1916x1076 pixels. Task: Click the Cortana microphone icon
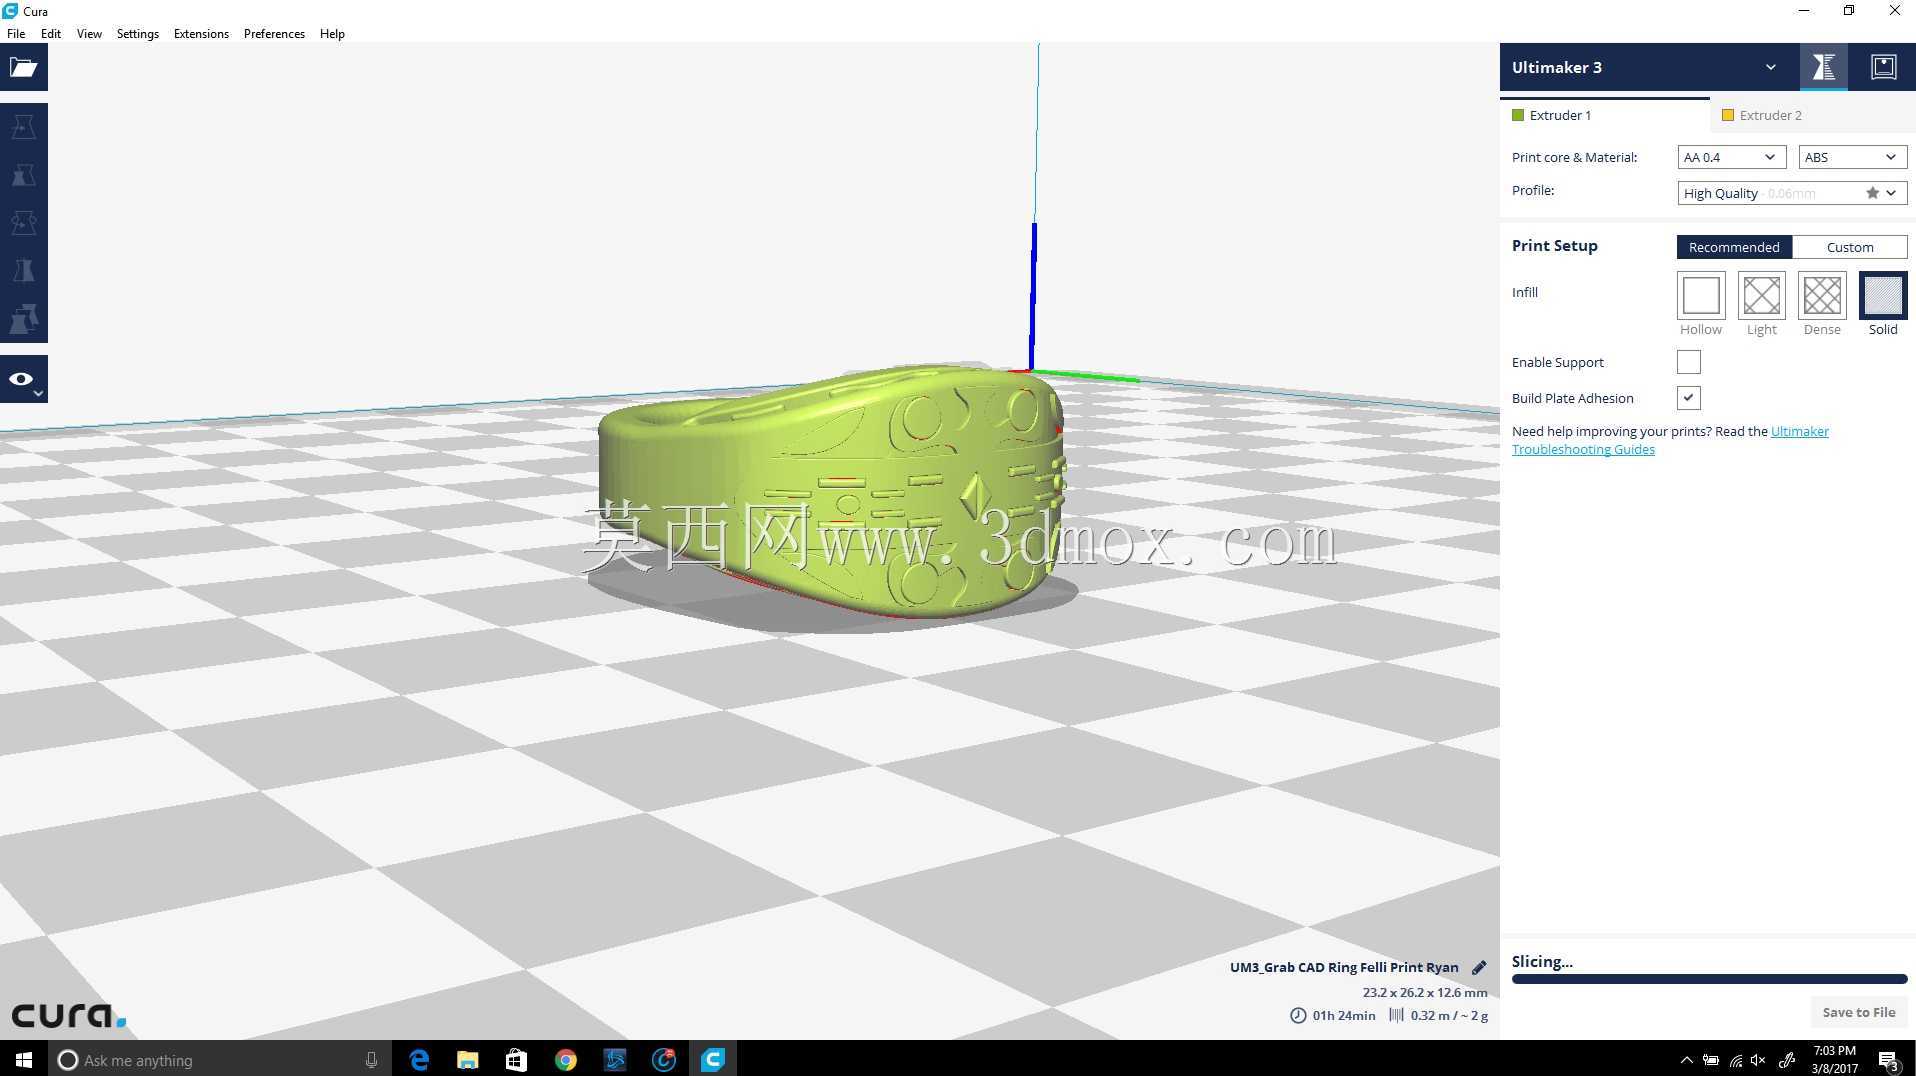click(x=371, y=1060)
